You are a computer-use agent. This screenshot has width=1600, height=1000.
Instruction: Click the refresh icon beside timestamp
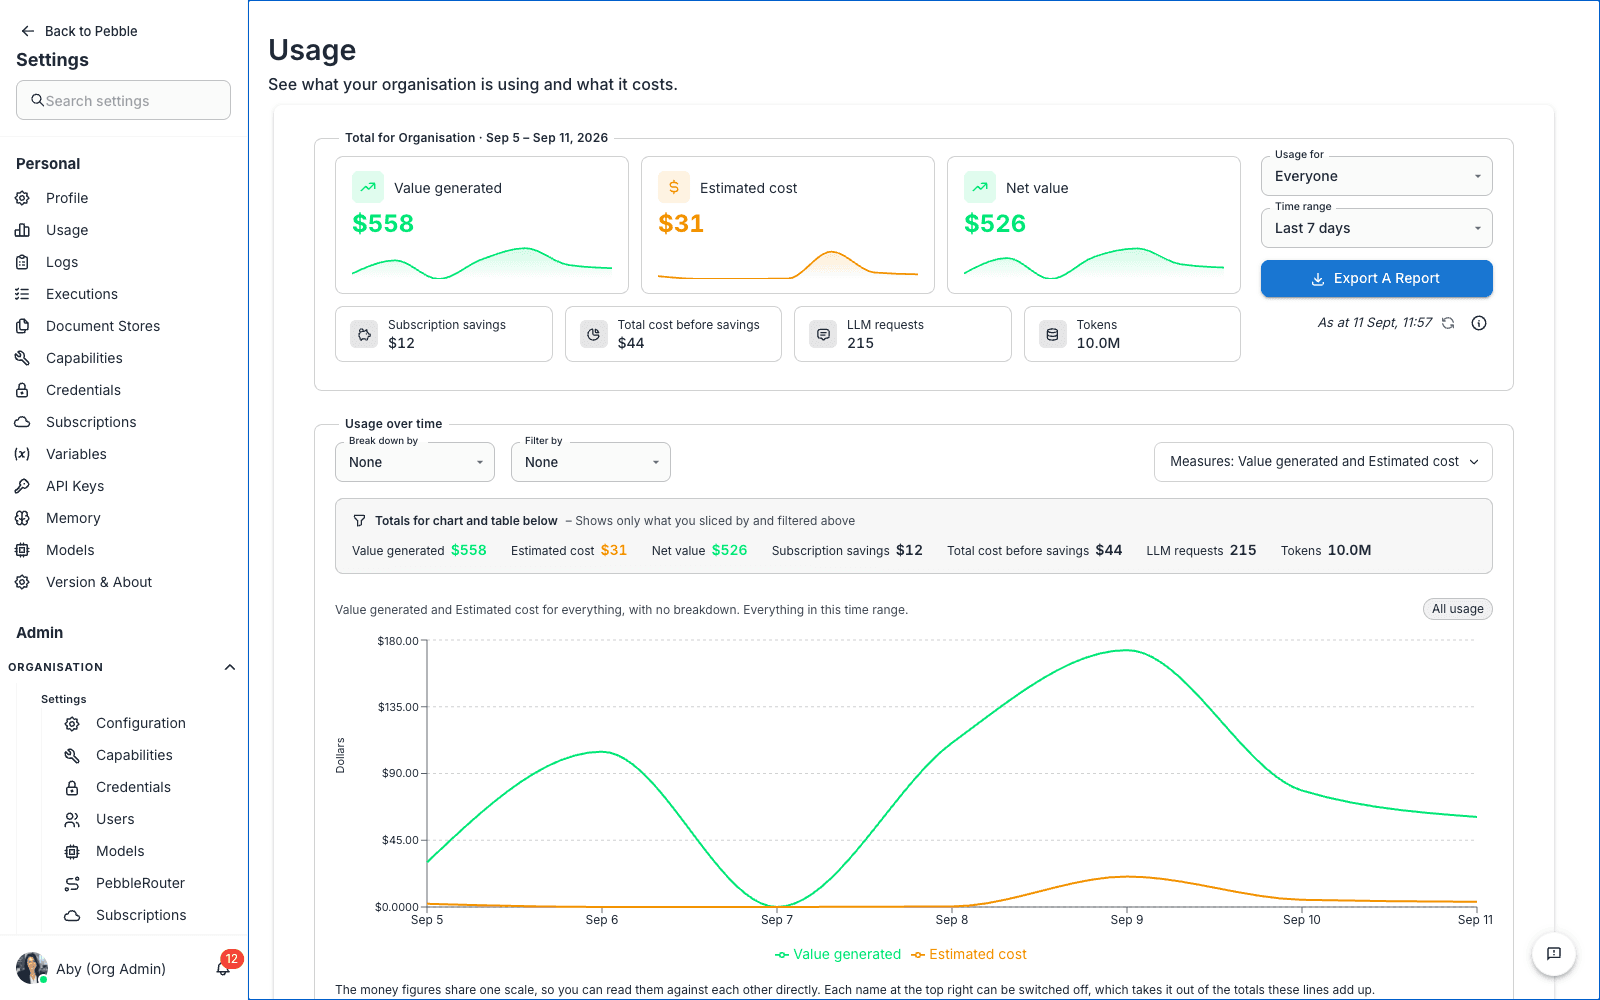(x=1448, y=323)
